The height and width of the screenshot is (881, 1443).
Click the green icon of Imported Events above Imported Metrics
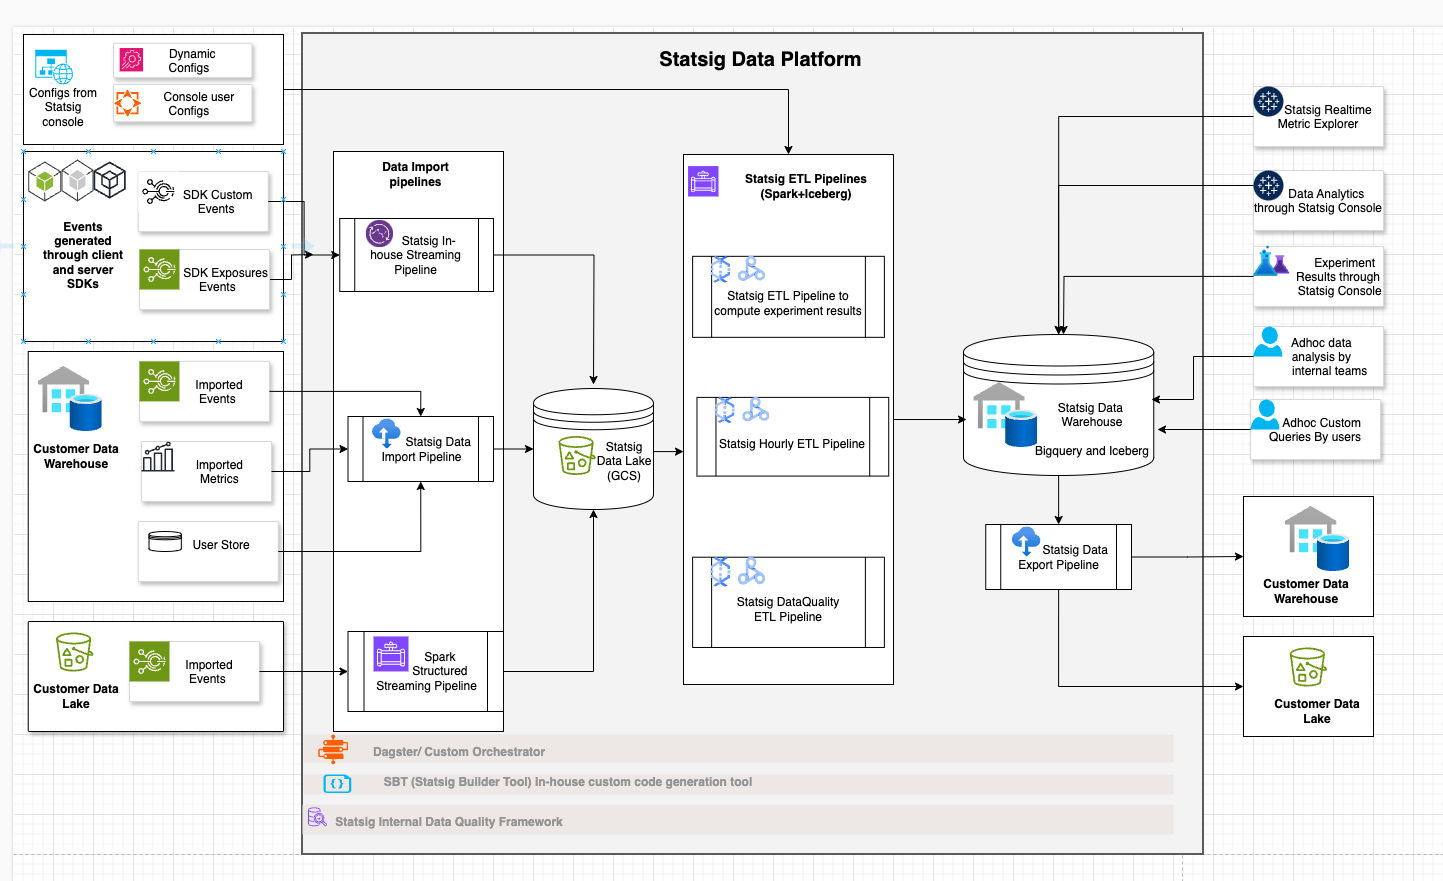pos(159,381)
